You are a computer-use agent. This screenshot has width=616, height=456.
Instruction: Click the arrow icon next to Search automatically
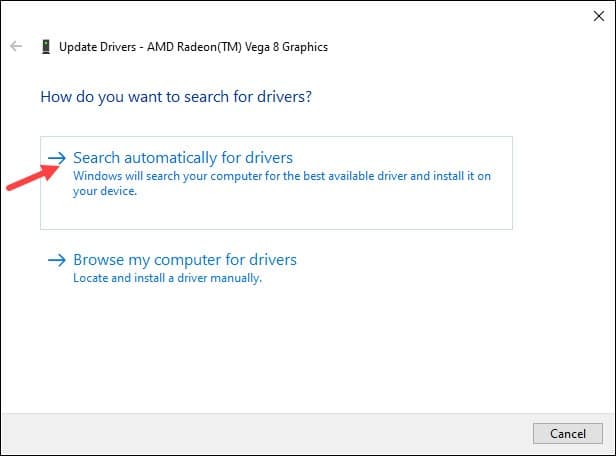[57, 158]
